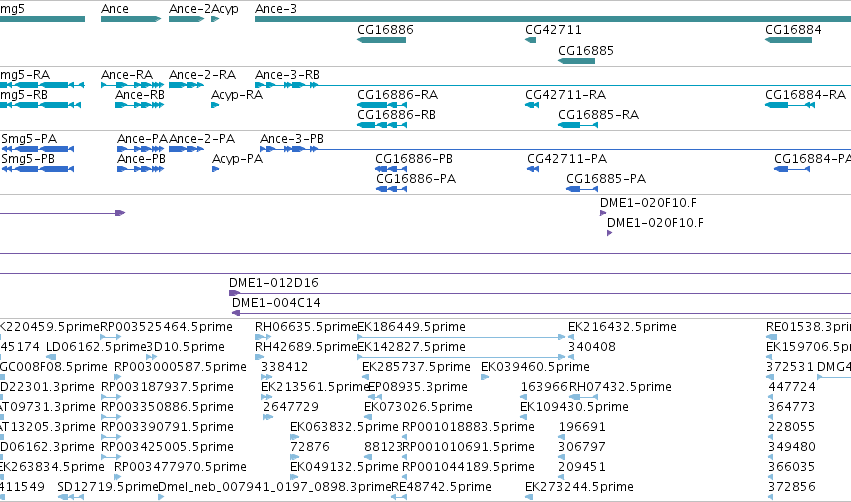Open the DME1-004C14 clone label
Viewport: 851px width, 502px height.
[276, 302]
